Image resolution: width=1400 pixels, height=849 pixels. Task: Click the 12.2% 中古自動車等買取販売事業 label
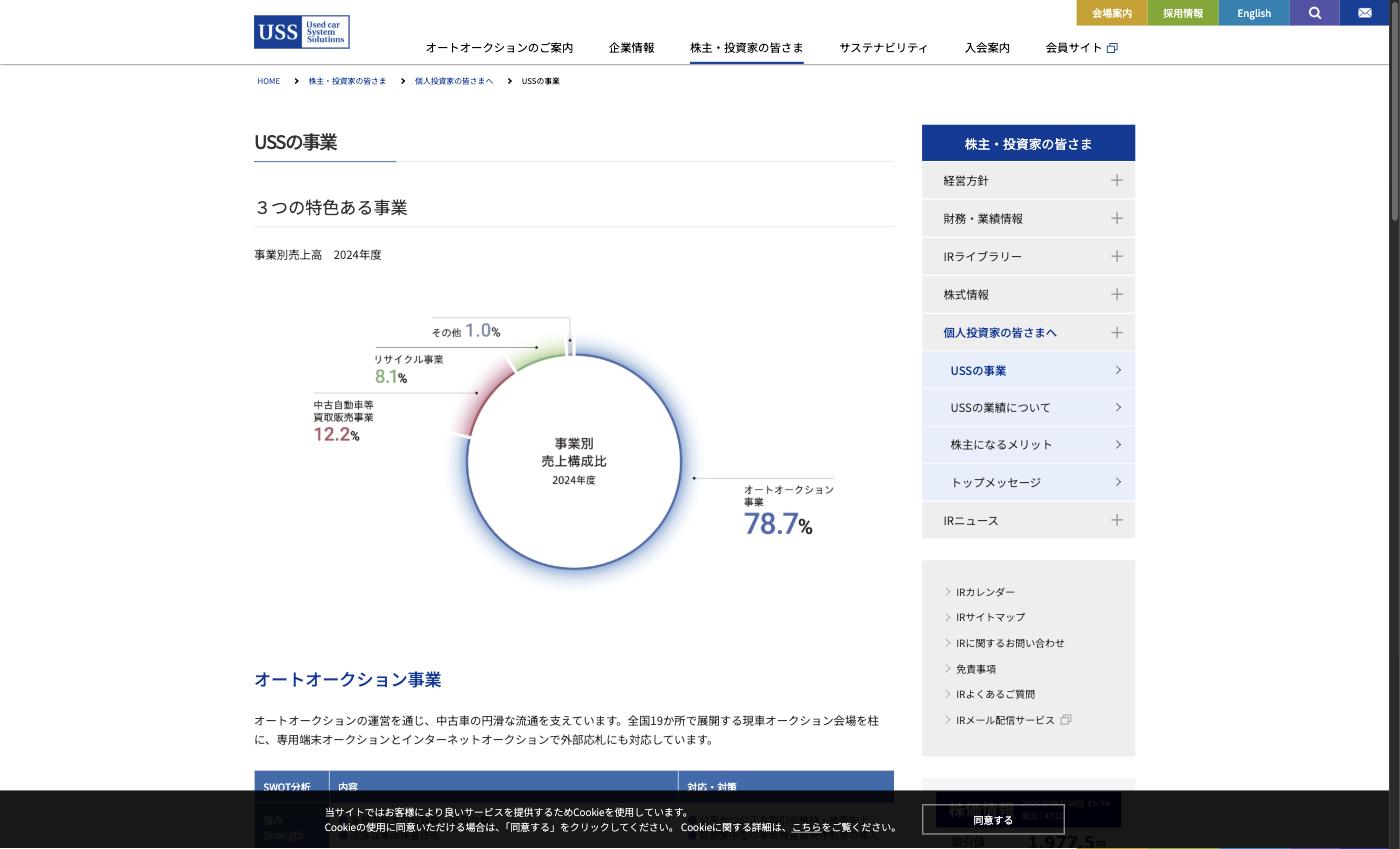[343, 421]
